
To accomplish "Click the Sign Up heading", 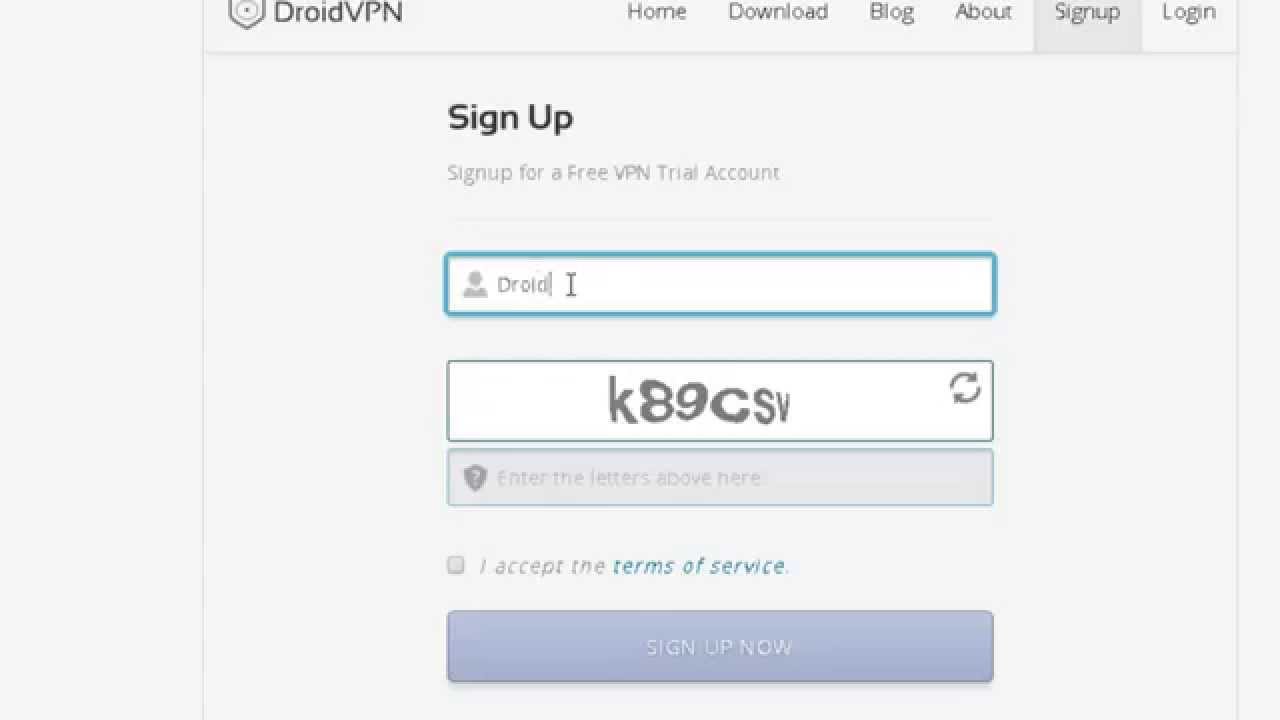I will (510, 118).
